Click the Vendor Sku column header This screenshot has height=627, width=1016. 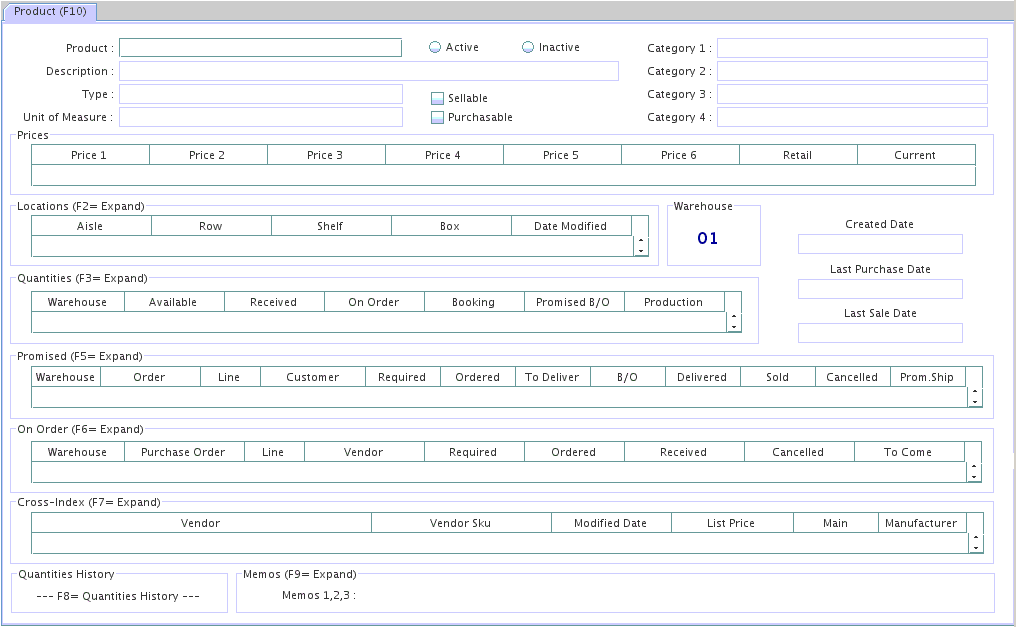[460, 523]
